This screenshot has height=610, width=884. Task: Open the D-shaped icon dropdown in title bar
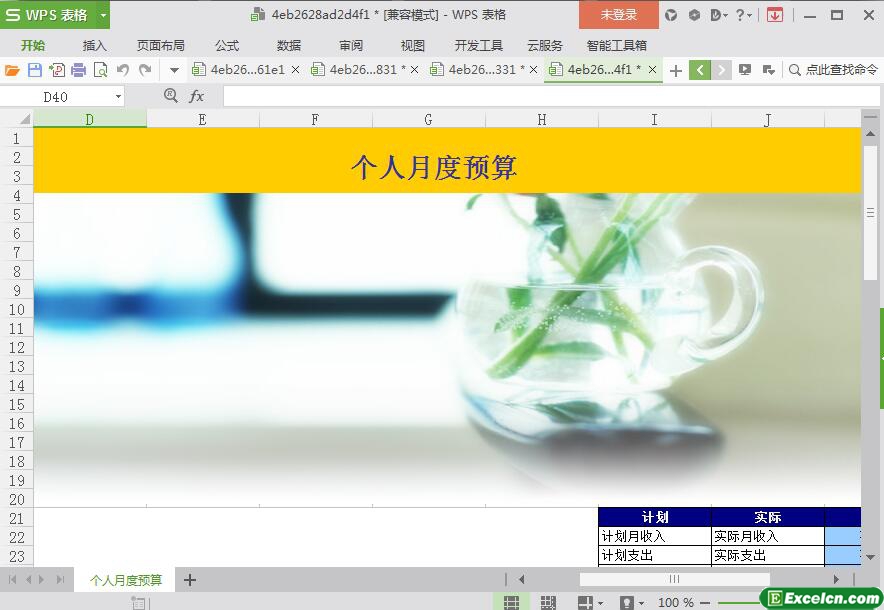(719, 15)
